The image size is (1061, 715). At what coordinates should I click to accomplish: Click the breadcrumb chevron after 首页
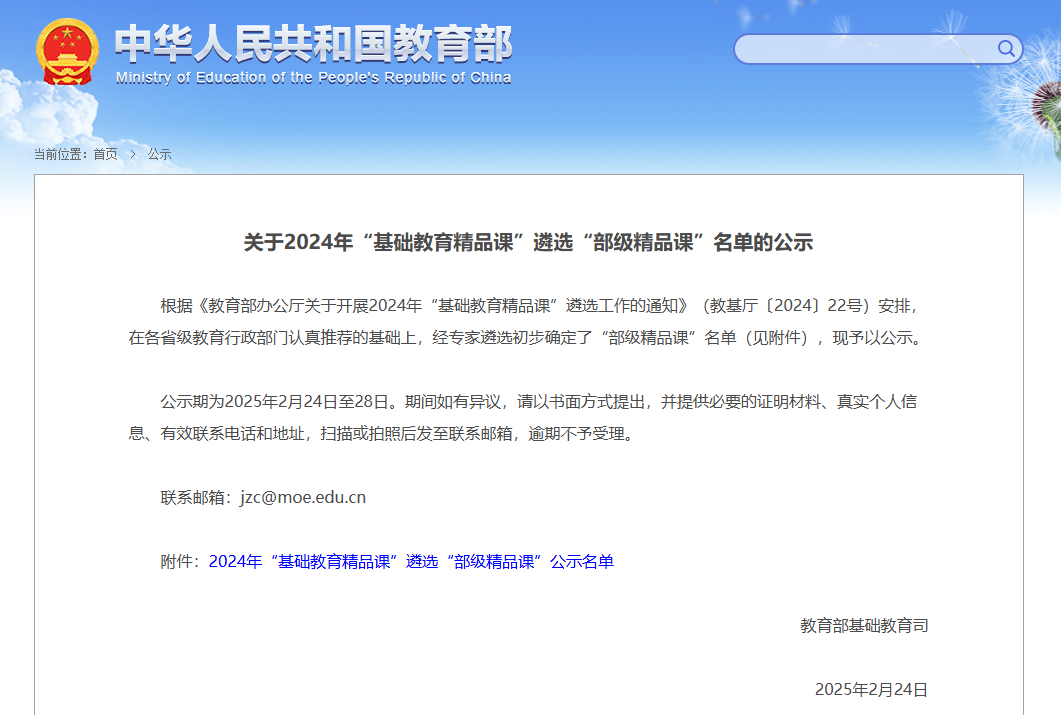(x=132, y=154)
